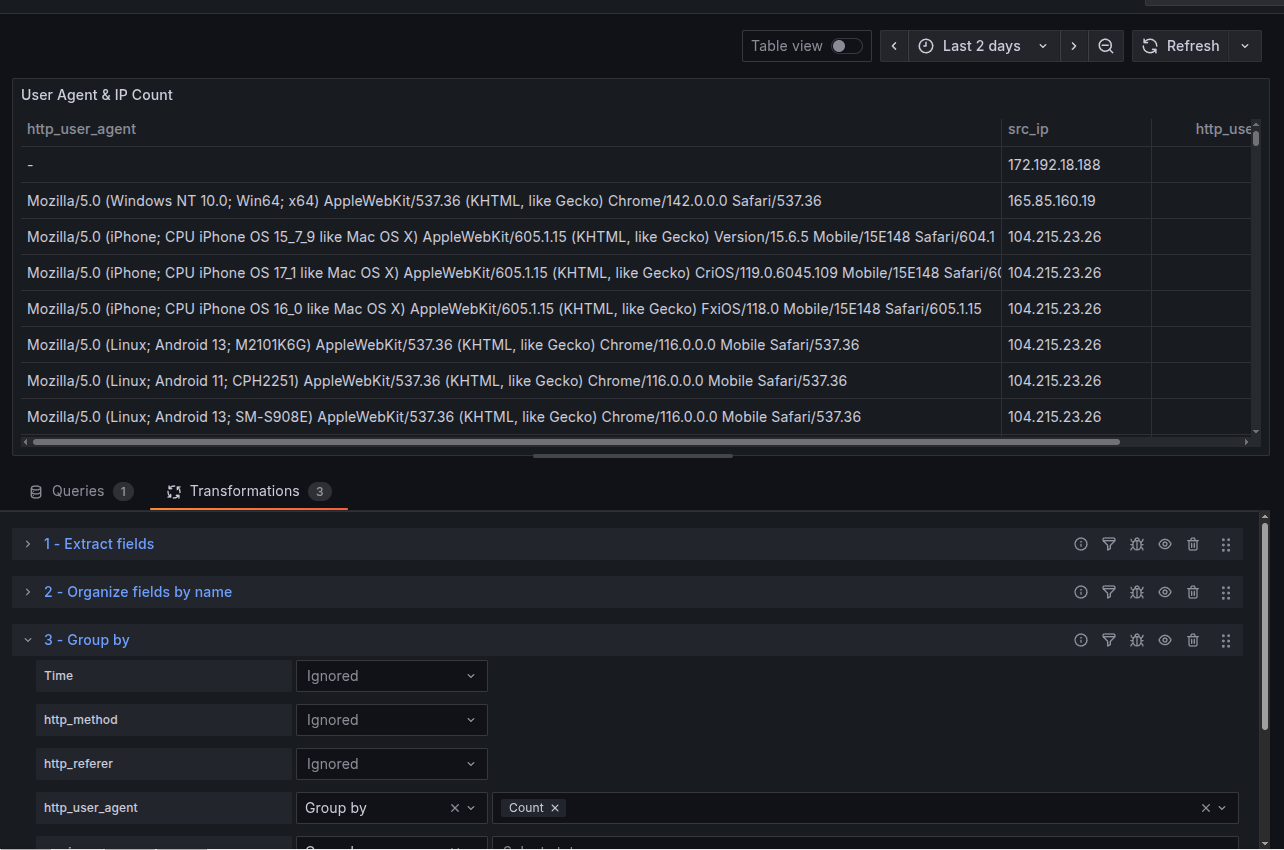Open the Last 2 days time picker

[983, 46]
